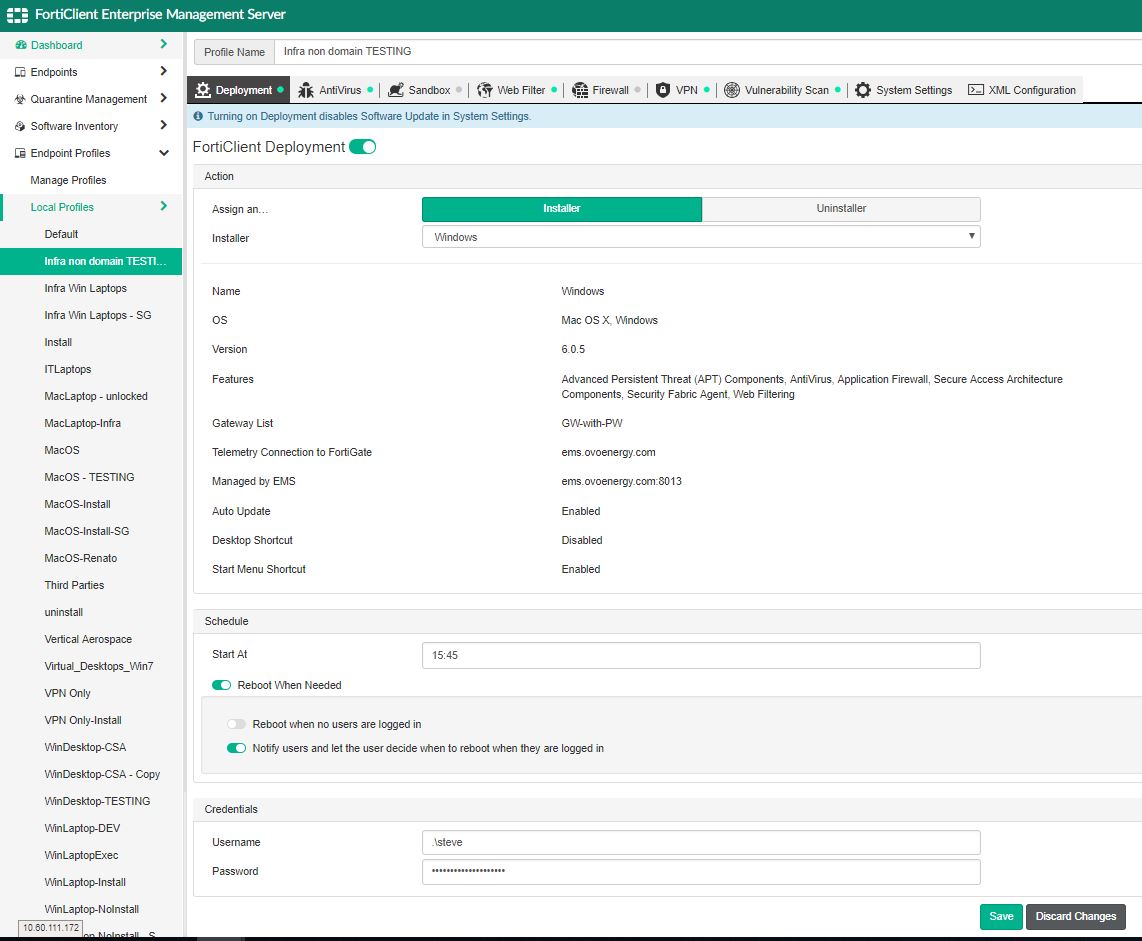Click the Start At time field
The height and width of the screenshot is (941, 1142).
(701, 655)
